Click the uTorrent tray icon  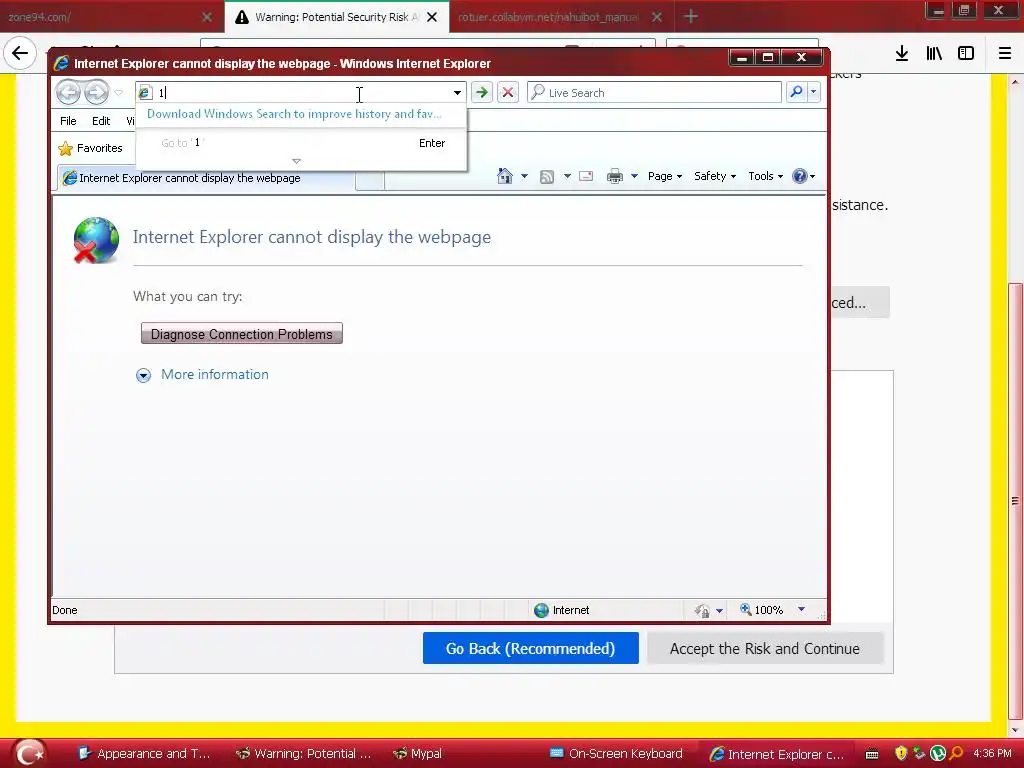938,753
